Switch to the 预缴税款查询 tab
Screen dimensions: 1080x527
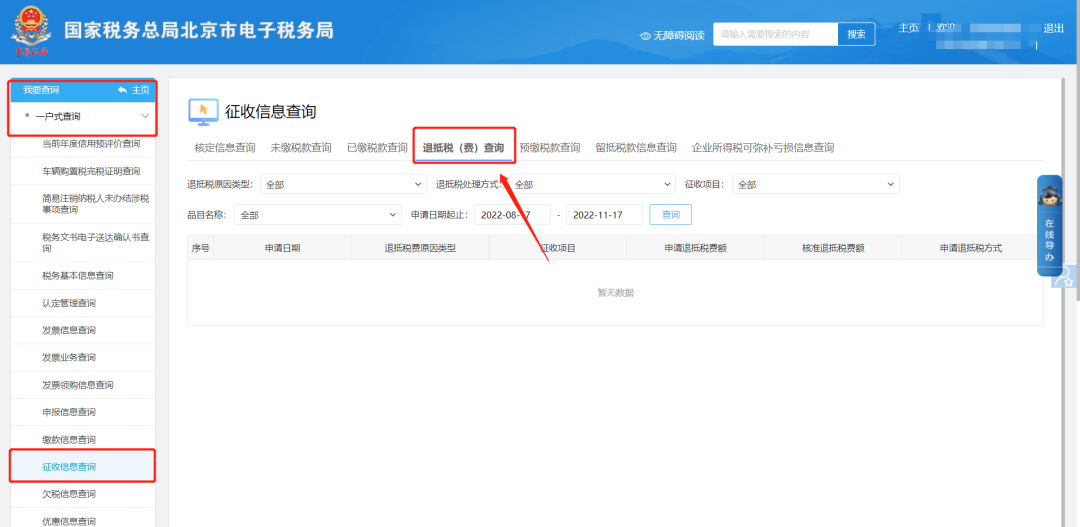(550, 147)
